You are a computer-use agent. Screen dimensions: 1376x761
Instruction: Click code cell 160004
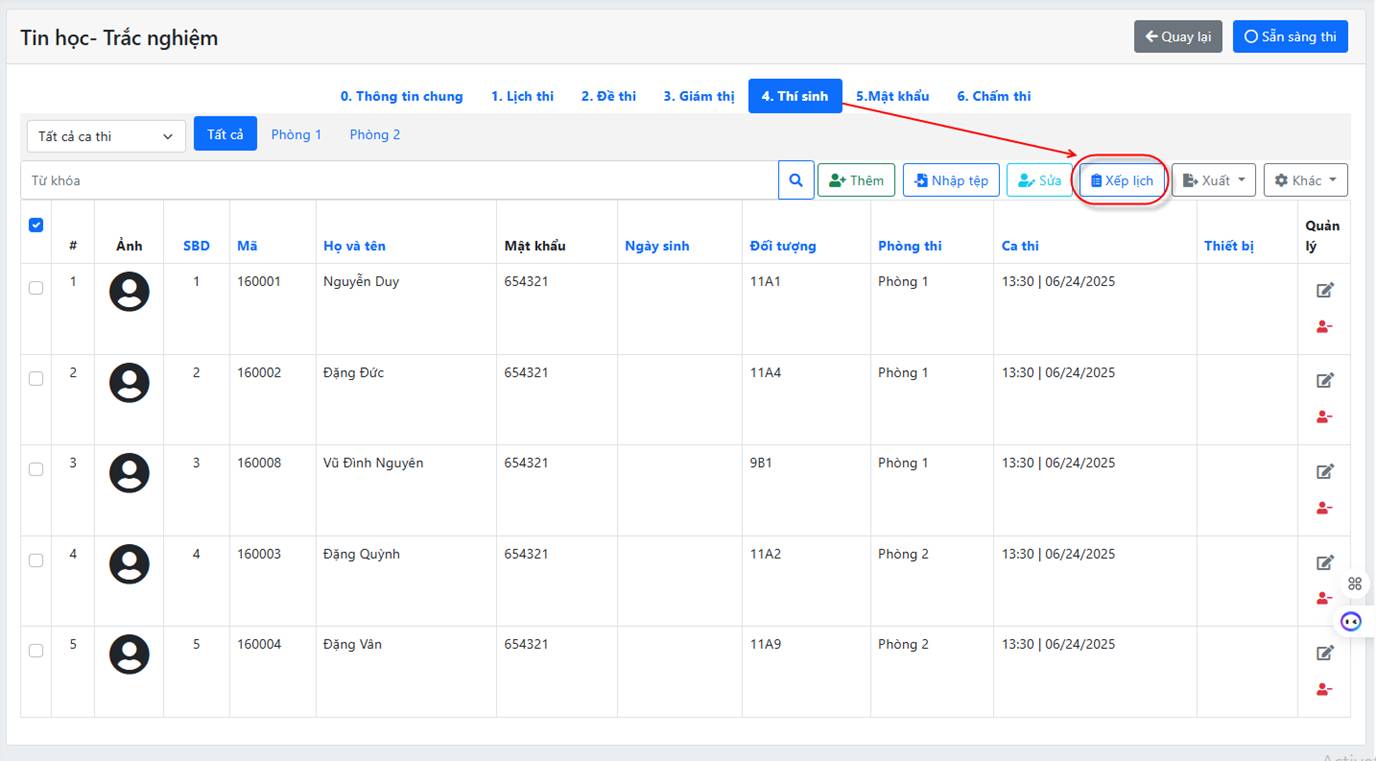pos(259,644)
